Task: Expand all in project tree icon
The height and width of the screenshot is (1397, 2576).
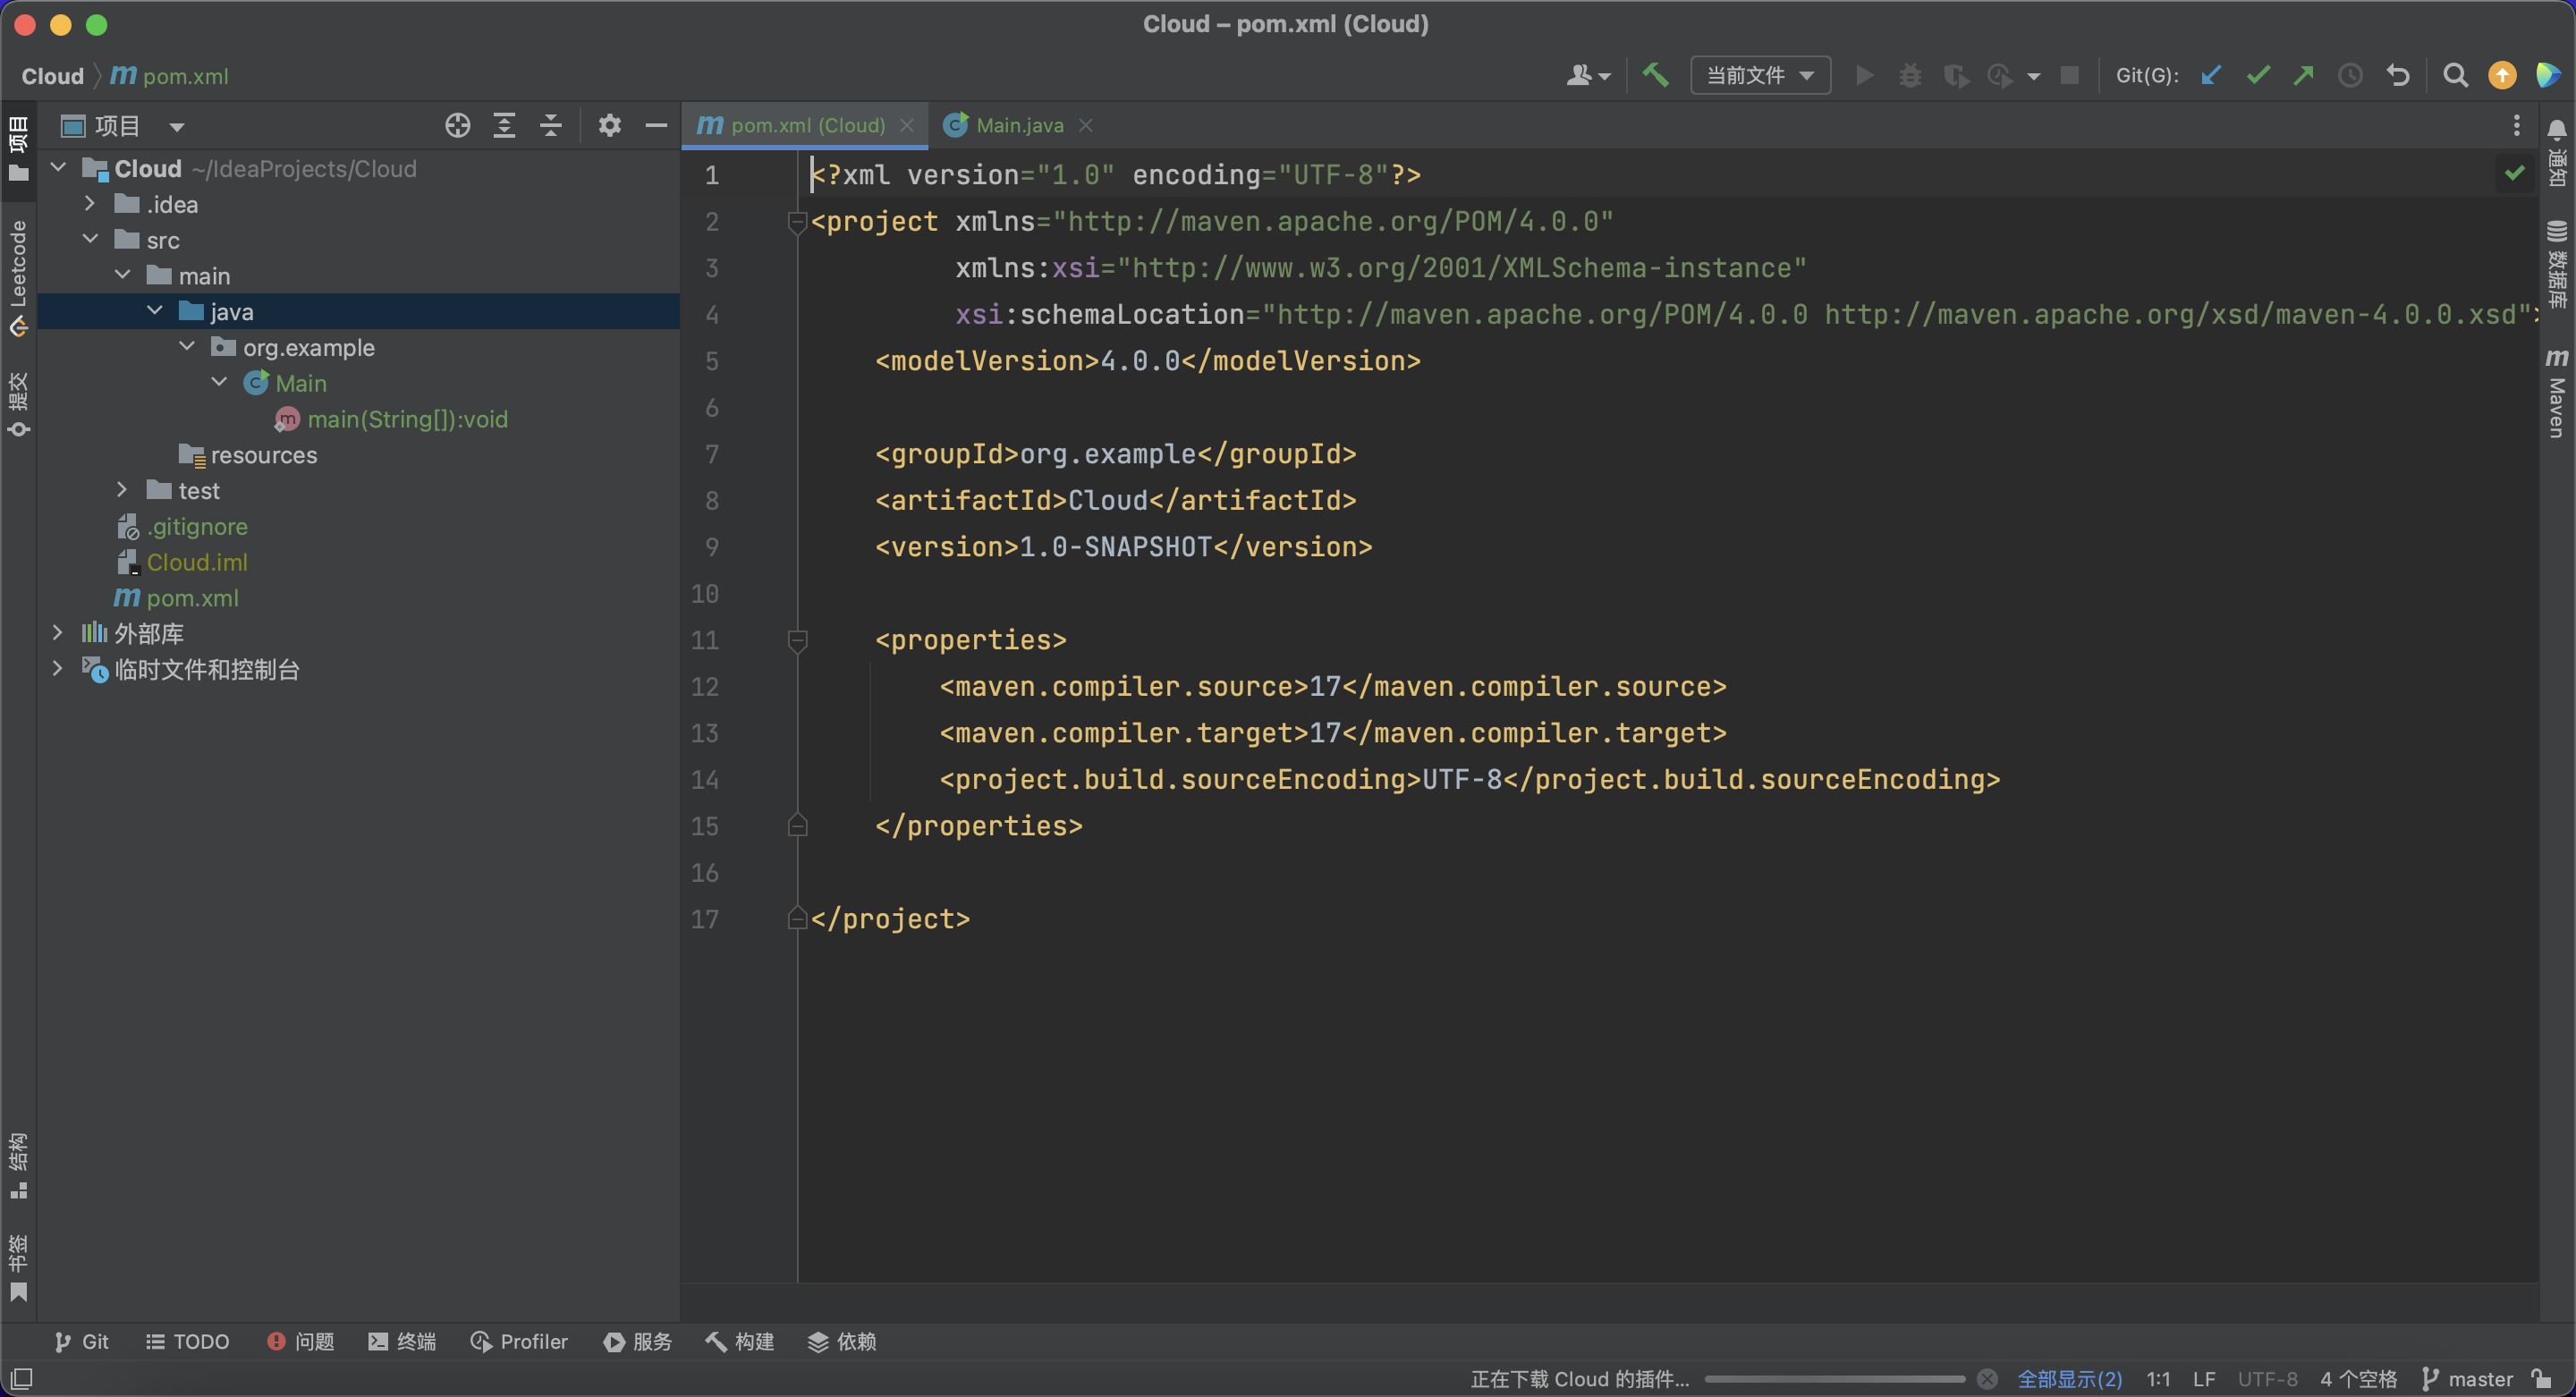Action: coord(504,125)
